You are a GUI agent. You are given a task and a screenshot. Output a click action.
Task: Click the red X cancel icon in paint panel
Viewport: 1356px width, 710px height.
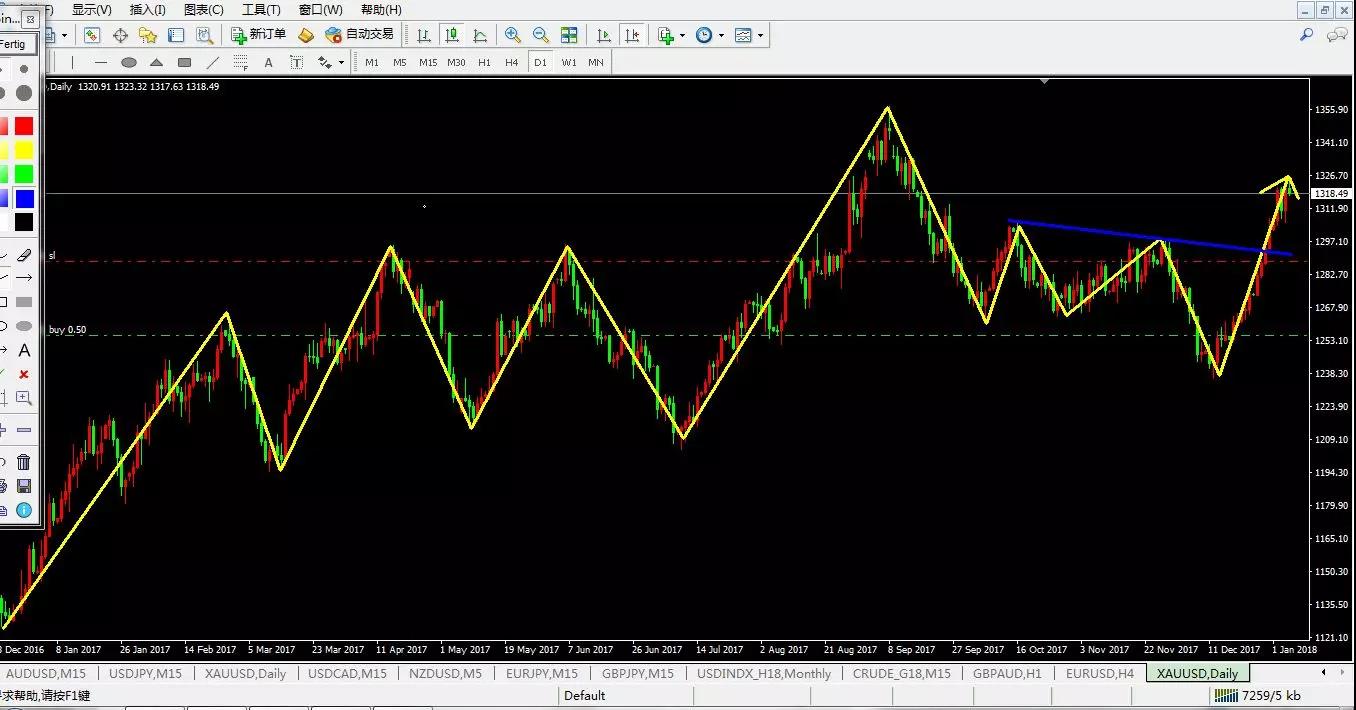24,374
